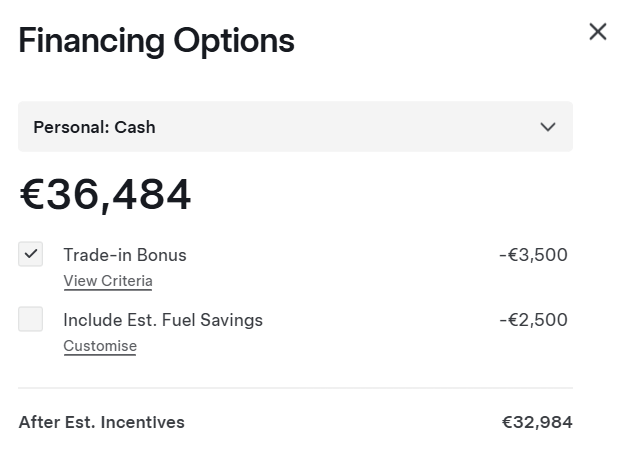Click the €32,984 total after incentives
This screenshot has width=627, height=455.
tap(537, 422)
